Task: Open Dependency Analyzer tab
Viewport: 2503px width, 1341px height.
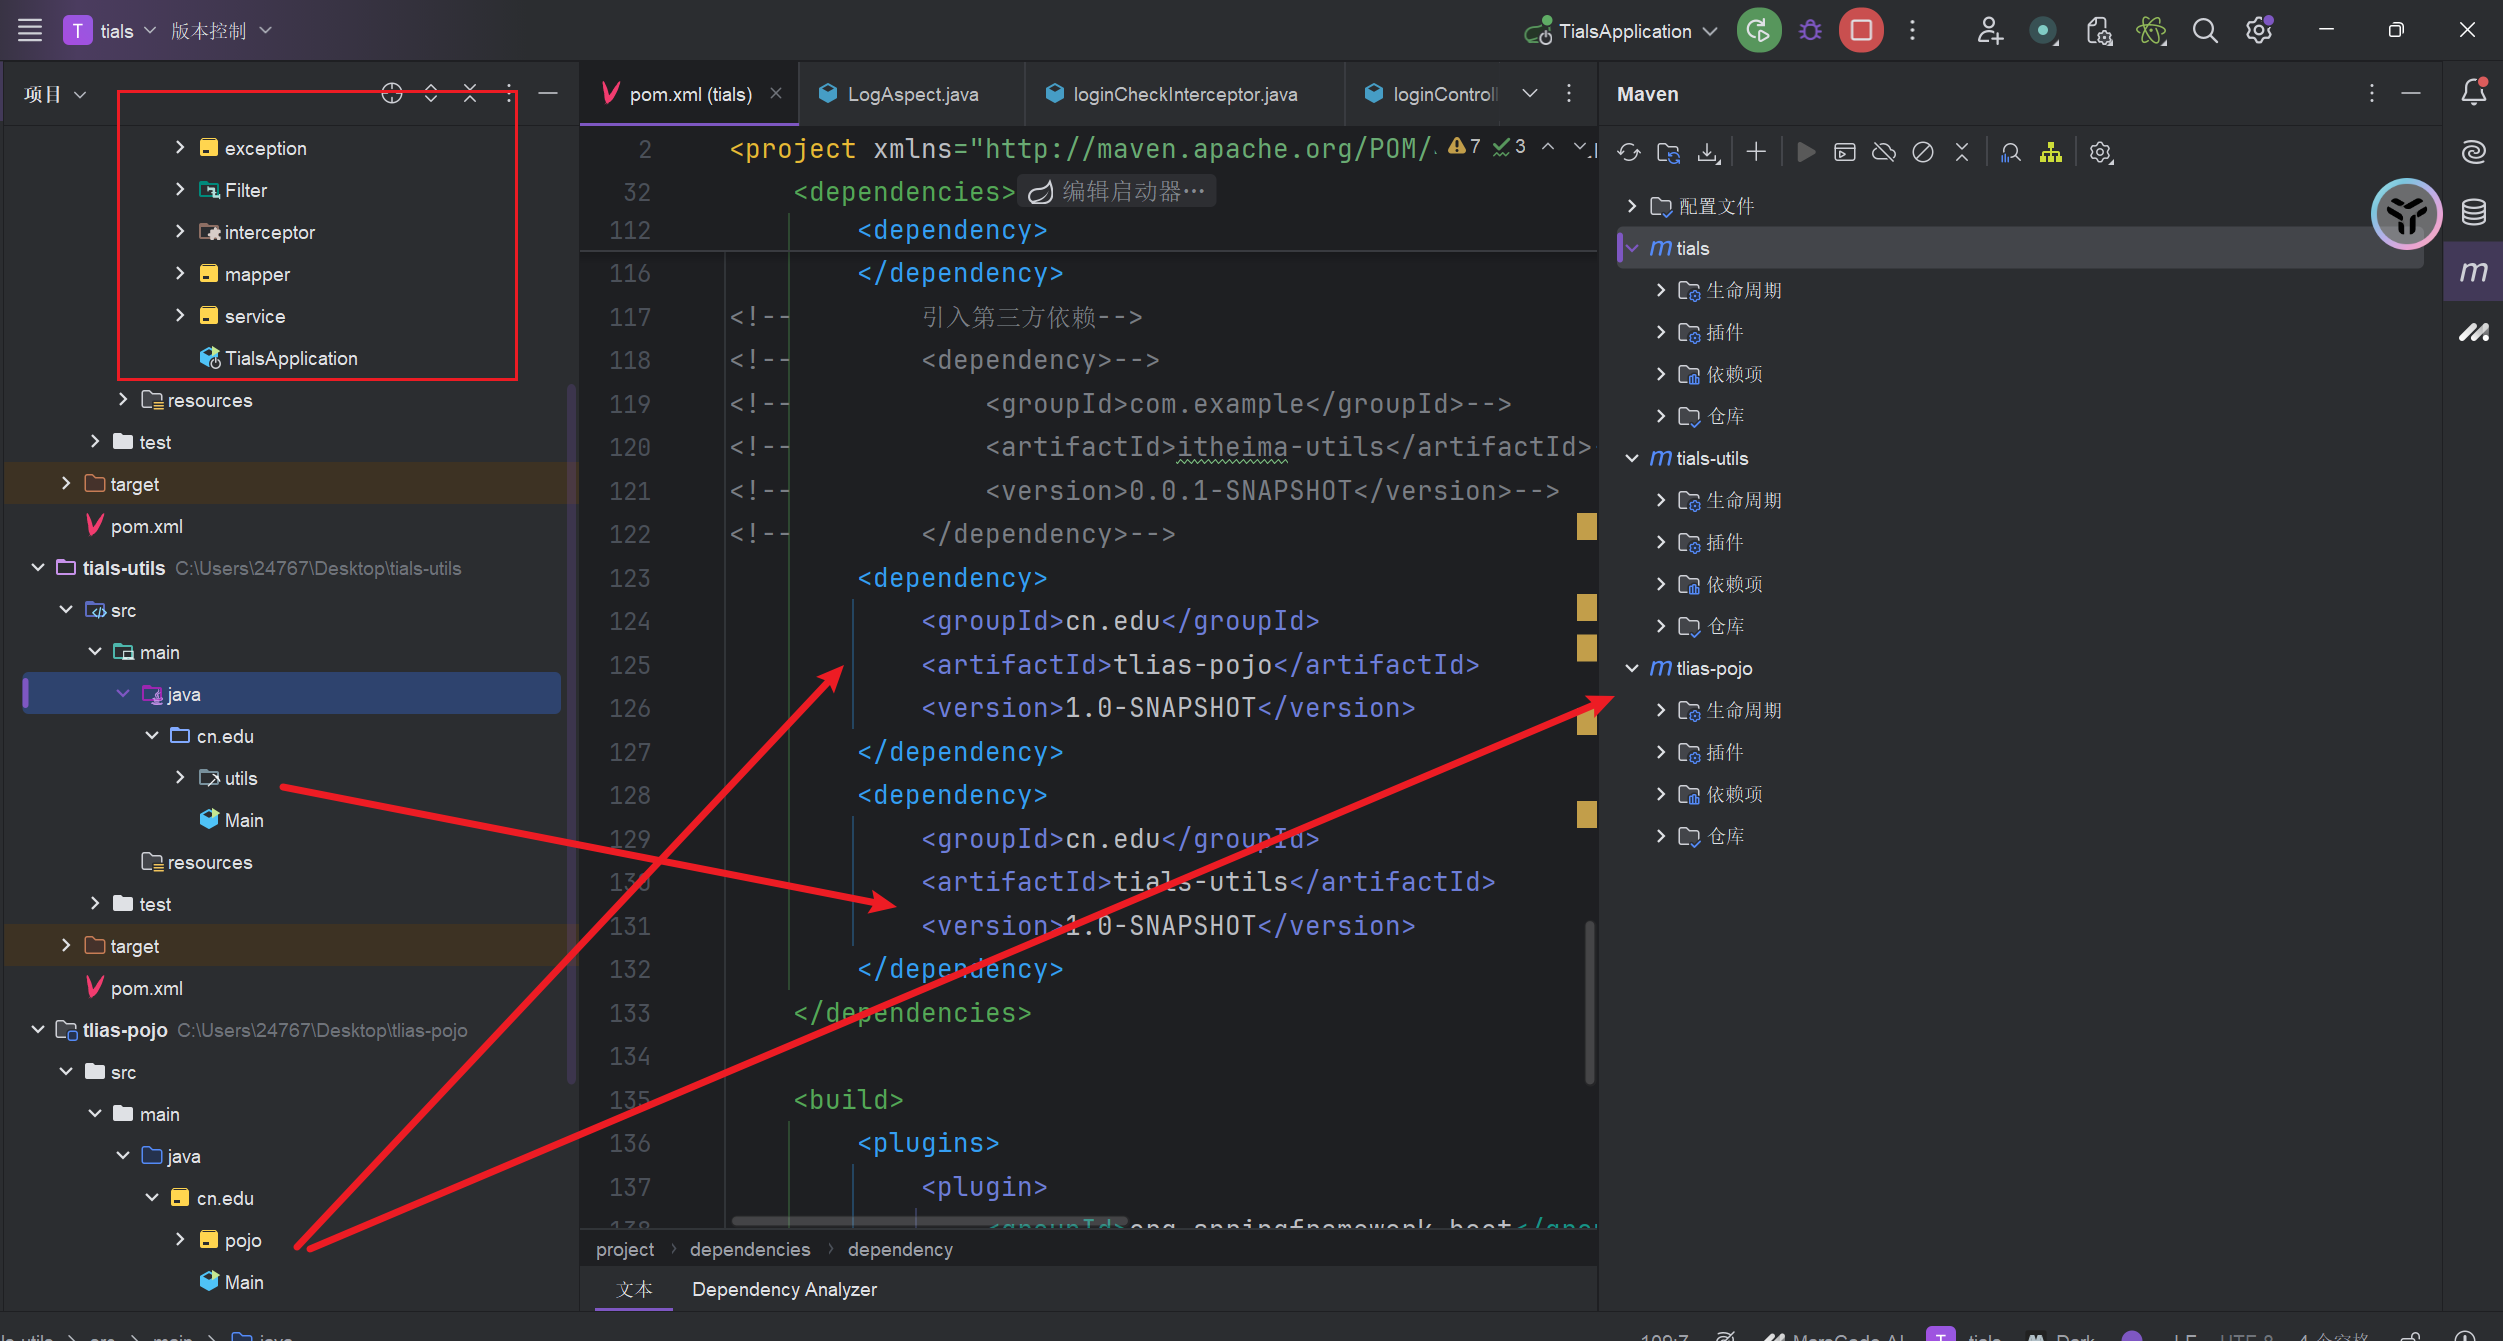Action: point(783,1289)
